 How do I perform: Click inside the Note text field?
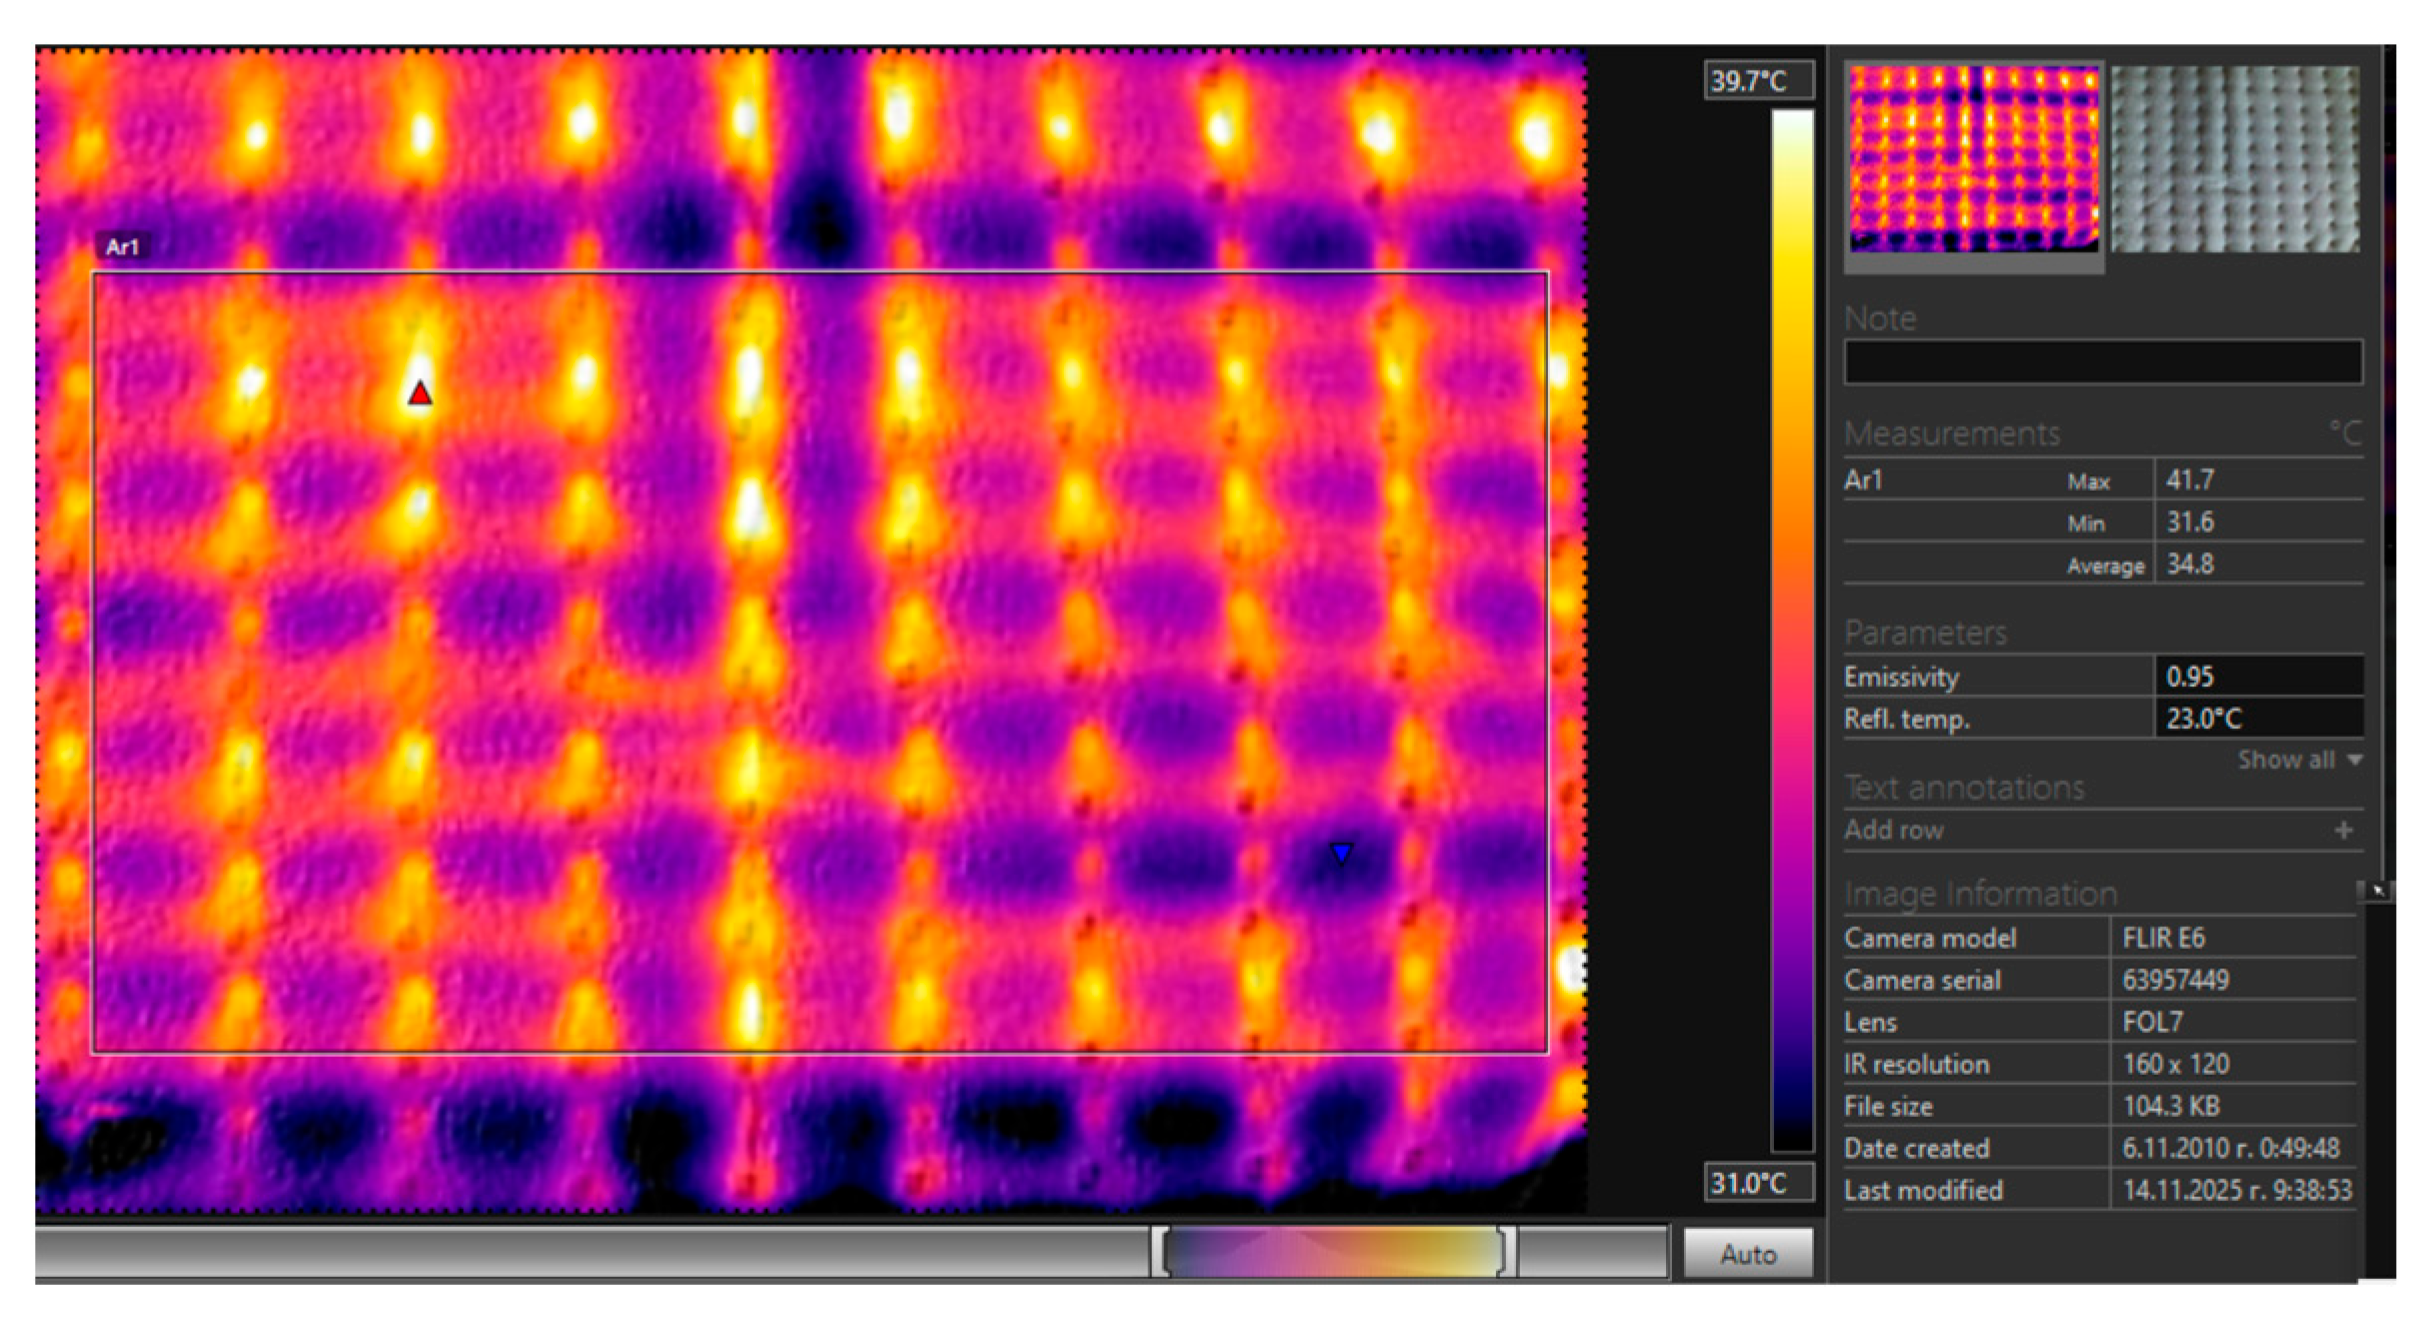coord(2102,361)
